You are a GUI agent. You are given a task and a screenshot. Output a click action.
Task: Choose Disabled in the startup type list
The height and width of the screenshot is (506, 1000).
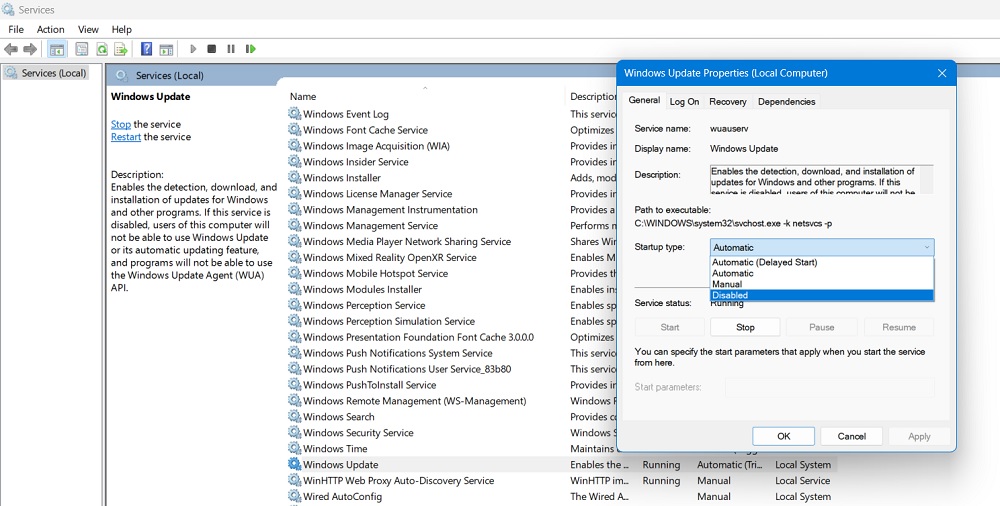point(821,295)
